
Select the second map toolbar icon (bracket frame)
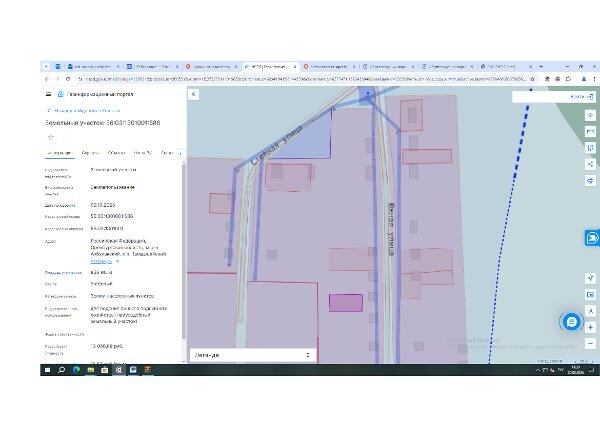[590, 132]
